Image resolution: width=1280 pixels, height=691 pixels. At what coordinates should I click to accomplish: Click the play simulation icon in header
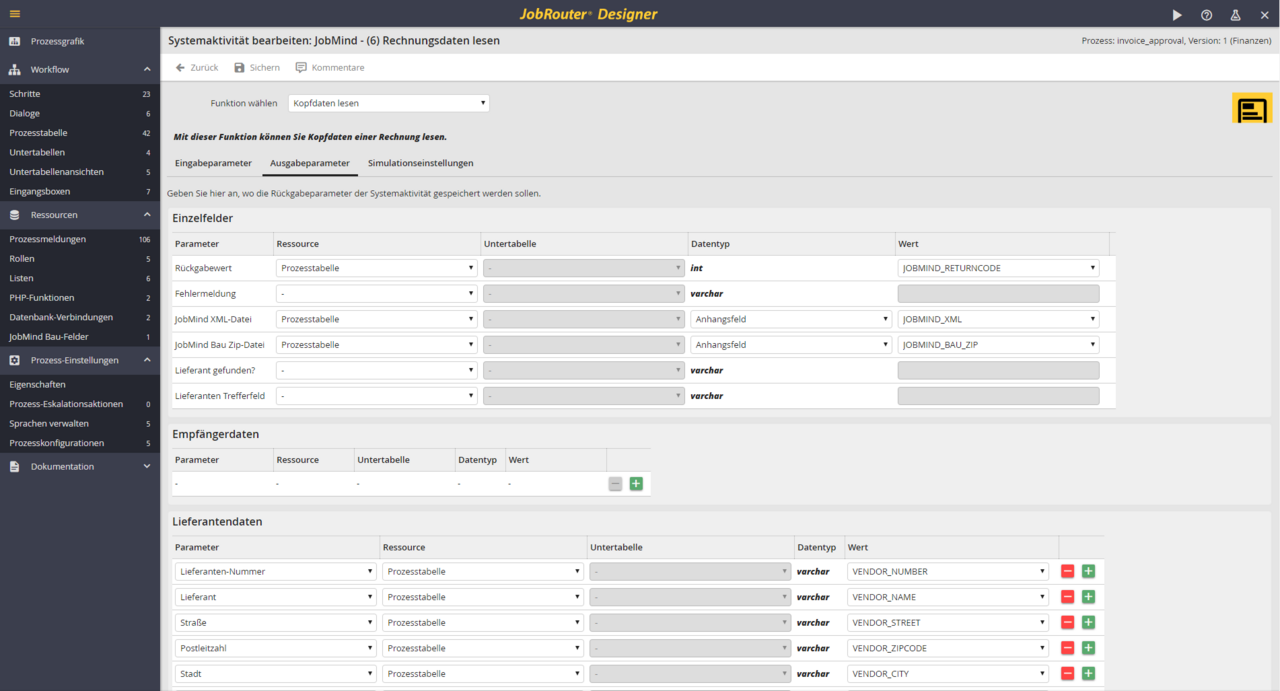point(1177,15)
